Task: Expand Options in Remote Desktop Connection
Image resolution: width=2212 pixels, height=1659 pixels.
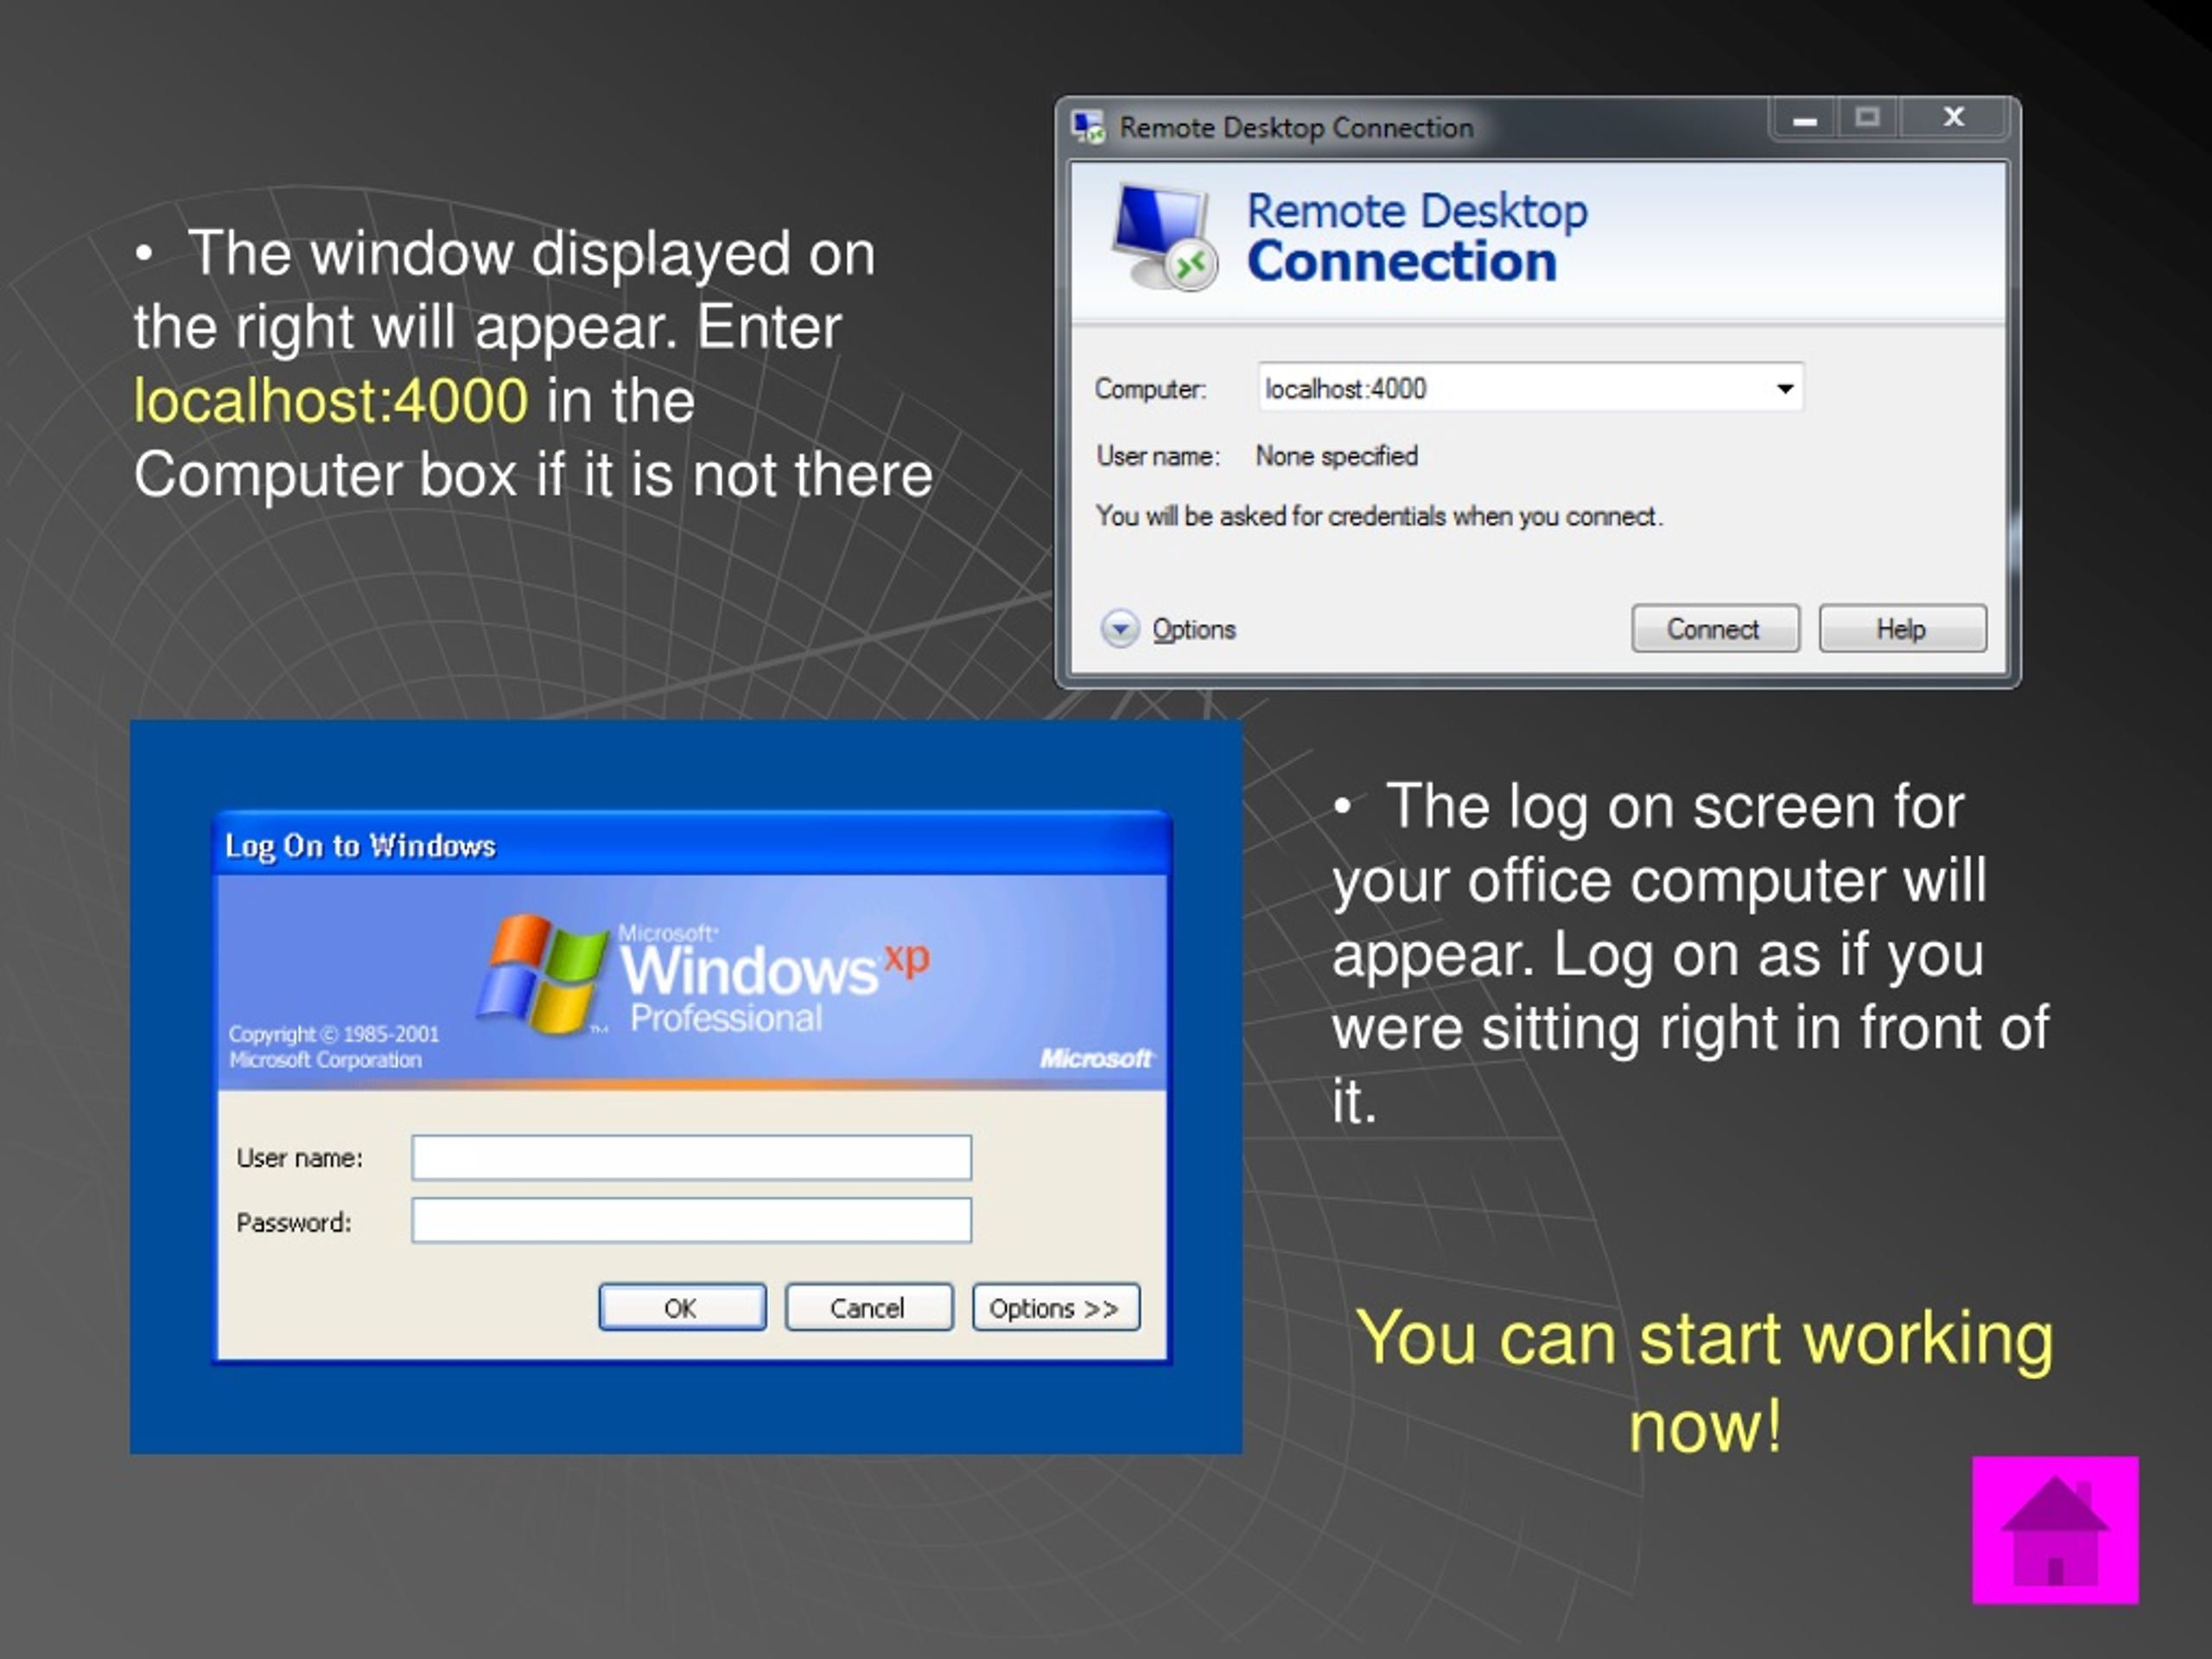Action: (1168, 629)
